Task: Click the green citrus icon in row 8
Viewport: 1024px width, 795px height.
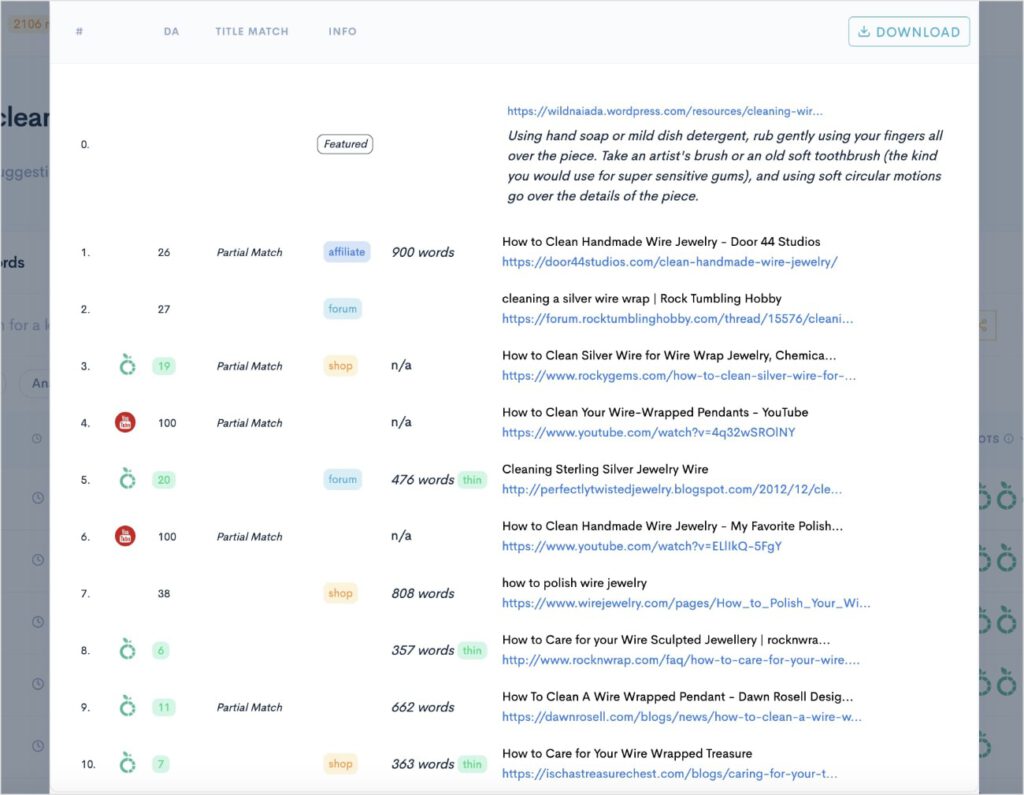Action: [127, 650]
